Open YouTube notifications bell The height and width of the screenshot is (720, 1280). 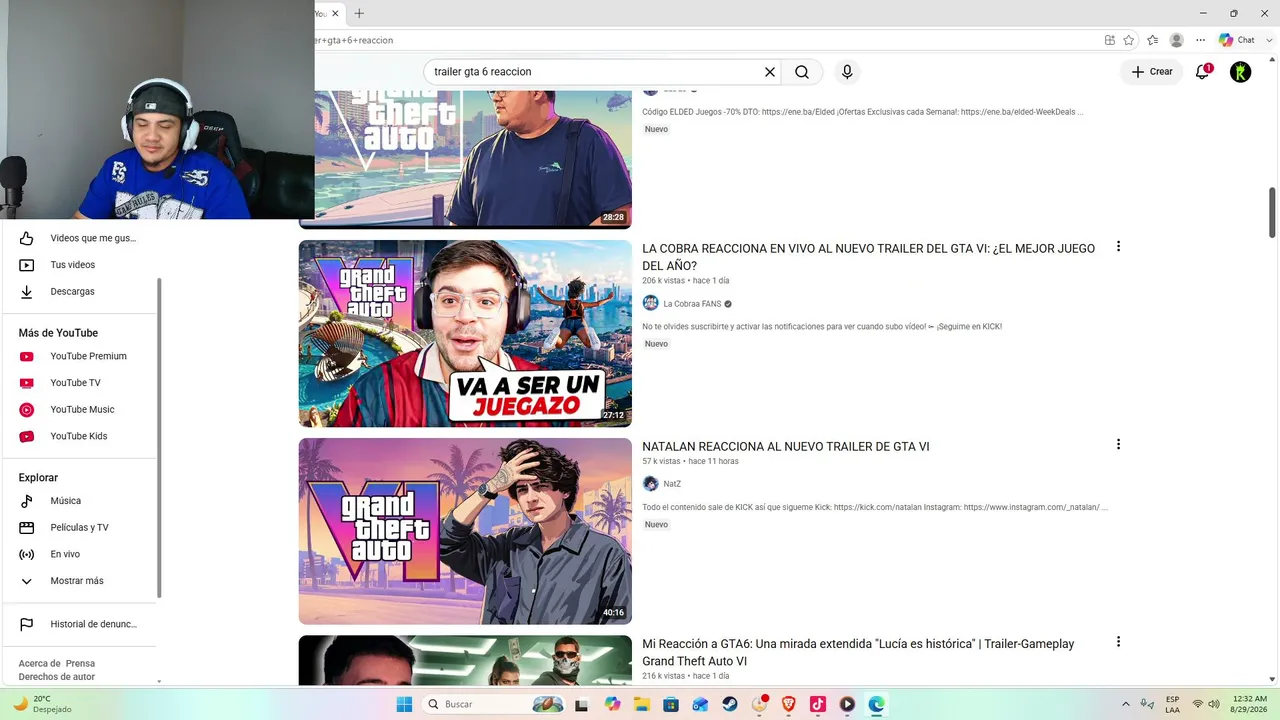pyautogui.click(x=1203, y=72)
